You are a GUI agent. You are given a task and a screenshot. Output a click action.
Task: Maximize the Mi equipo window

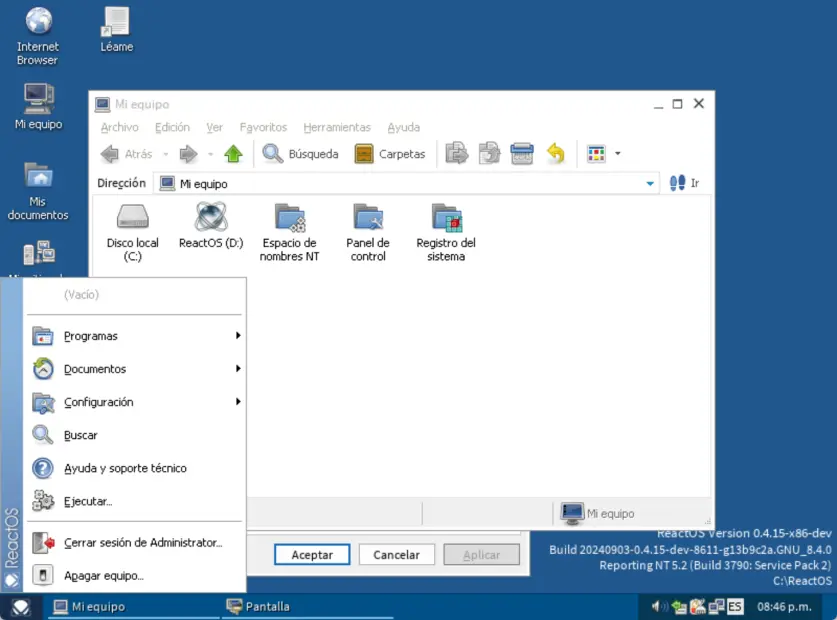[x=677, y=104]
